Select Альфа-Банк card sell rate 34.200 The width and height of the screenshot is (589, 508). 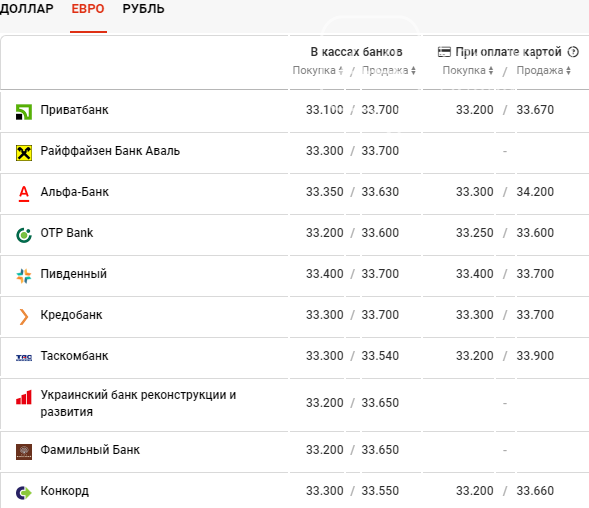(x=535, y=192)
